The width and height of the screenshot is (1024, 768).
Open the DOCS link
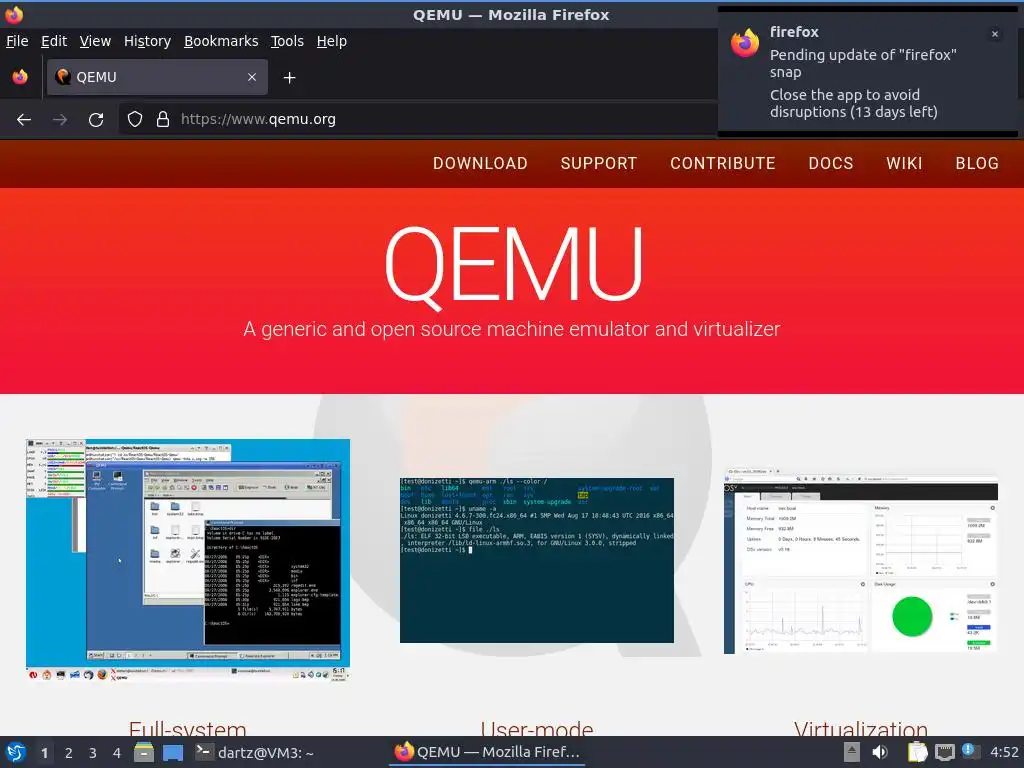831,163
